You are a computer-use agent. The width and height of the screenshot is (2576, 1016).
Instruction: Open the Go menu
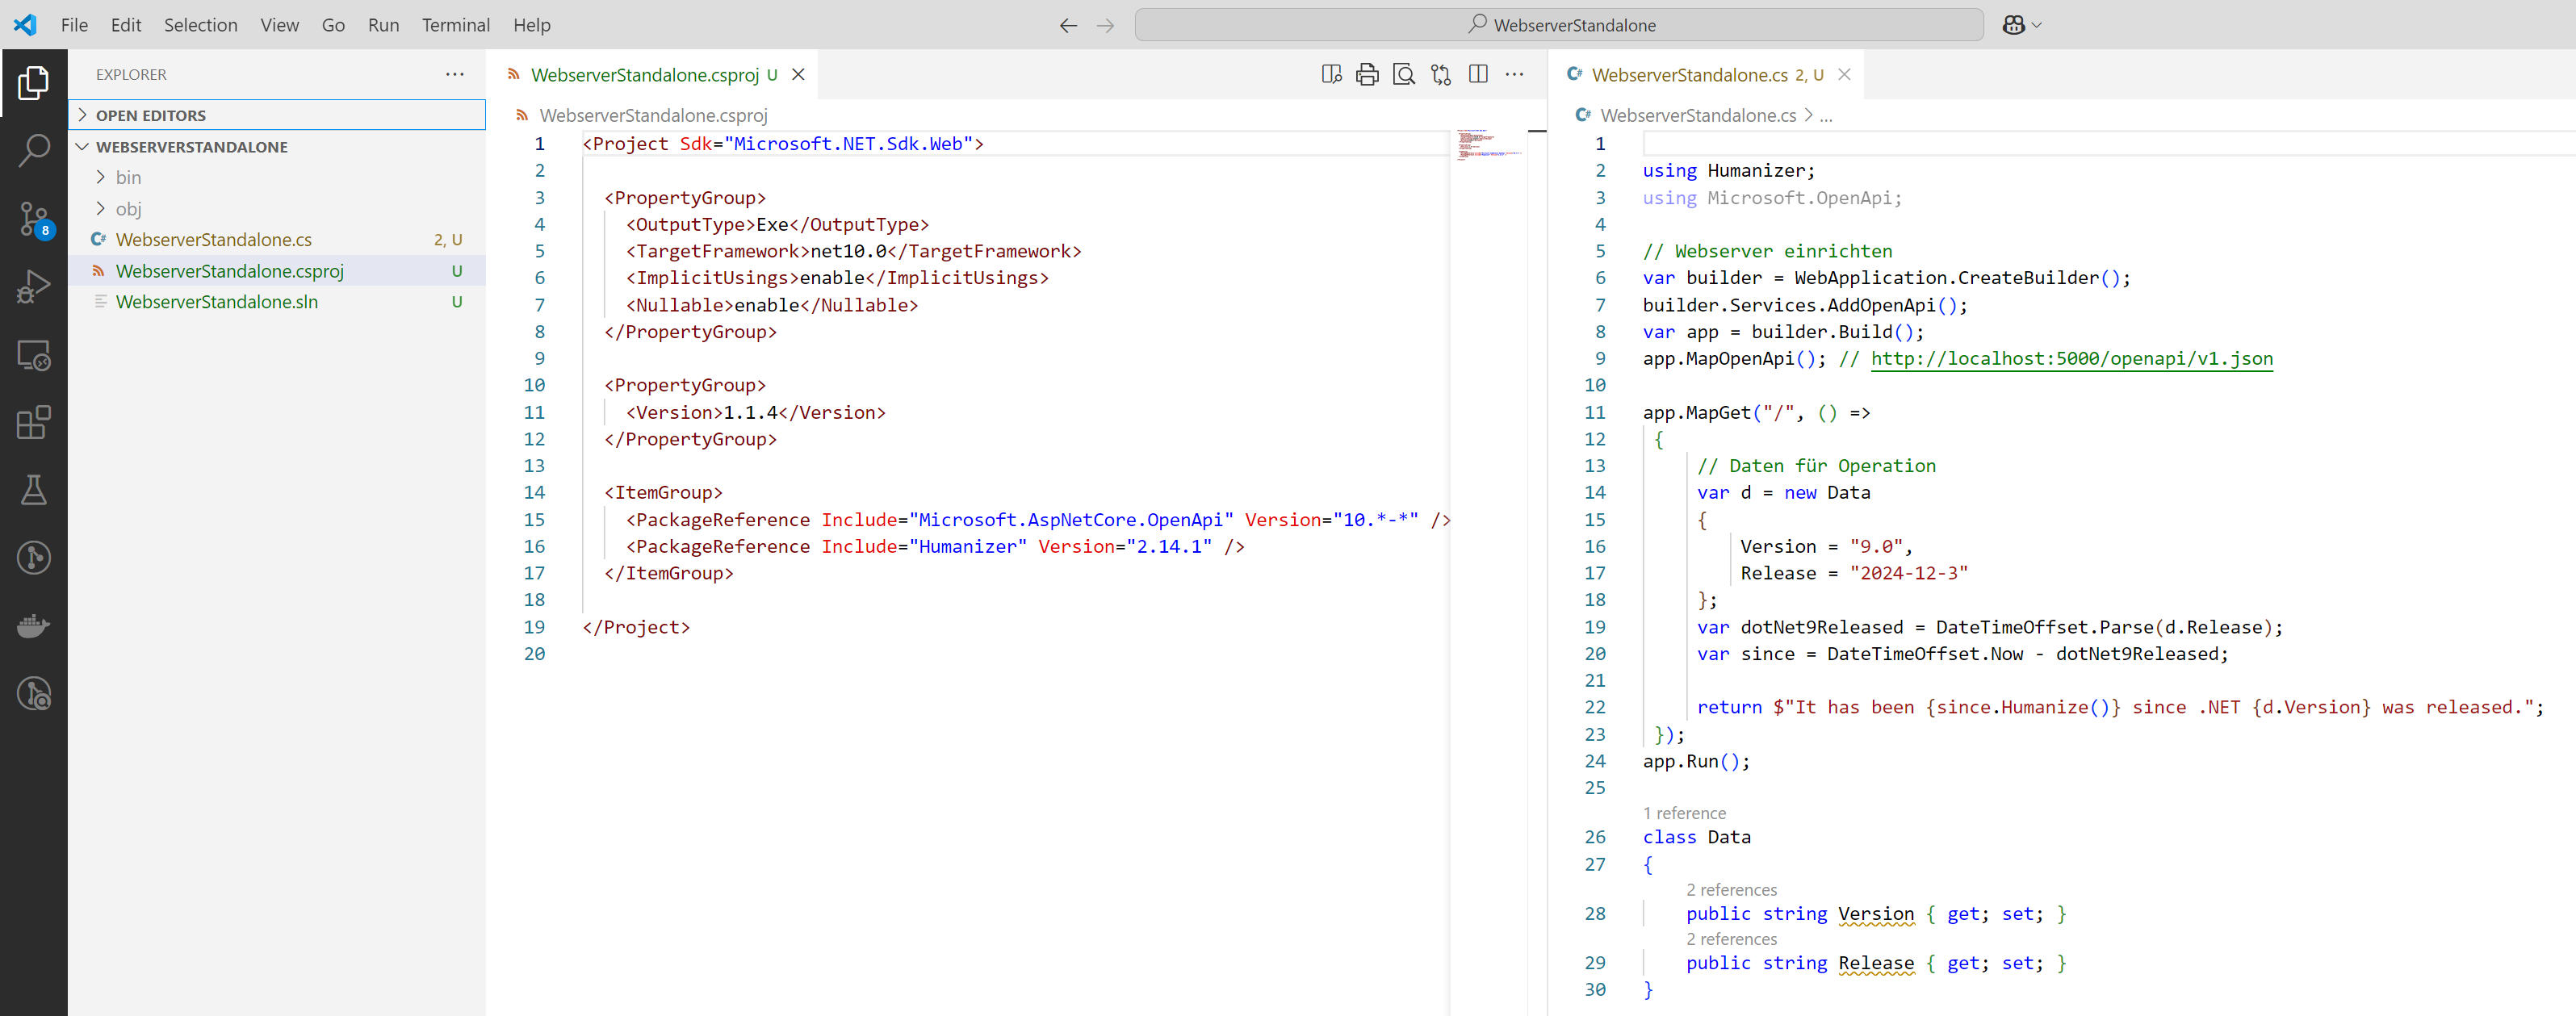pyautogui.click(x=333, y=25)
